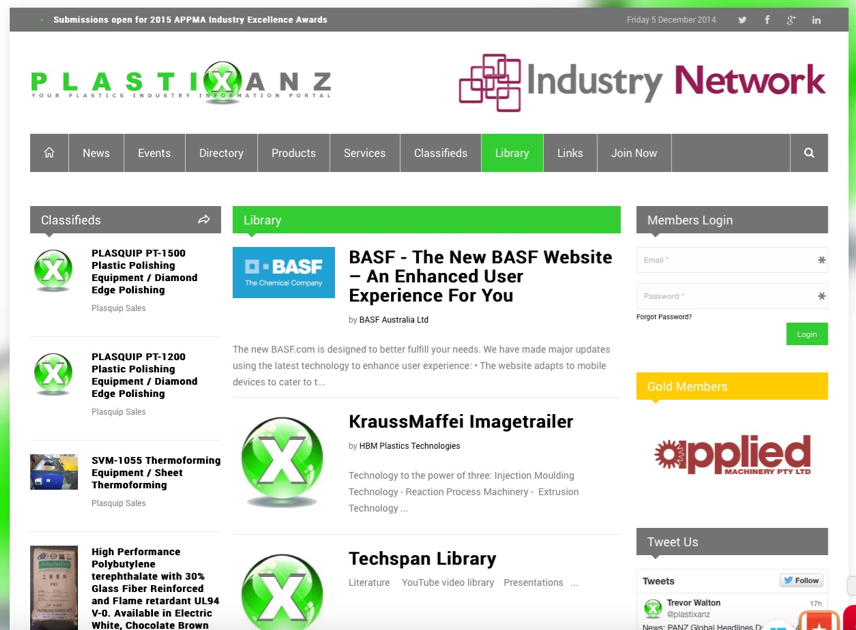Open the Twitter icon in top bar
This screenshot has height=630, width=856.
coord(742,20)
